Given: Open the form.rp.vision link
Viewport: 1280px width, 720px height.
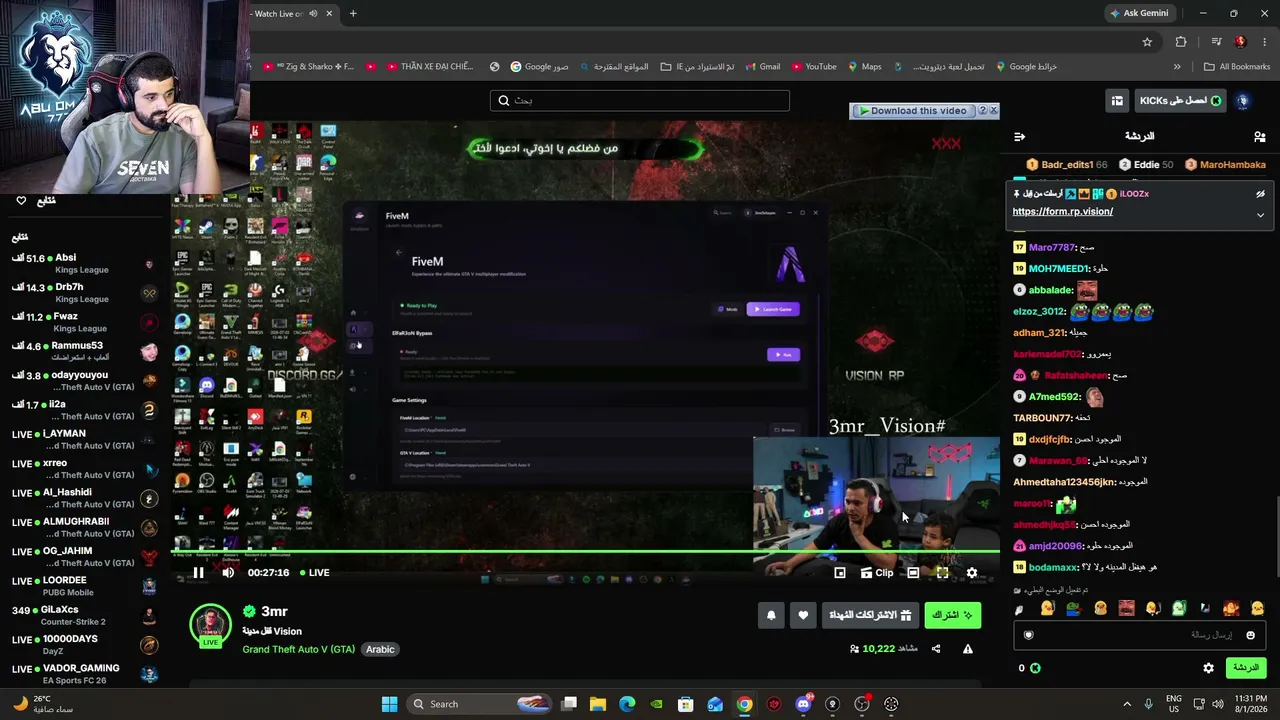Looking at the screenshot, I should tap(1062, 212).
